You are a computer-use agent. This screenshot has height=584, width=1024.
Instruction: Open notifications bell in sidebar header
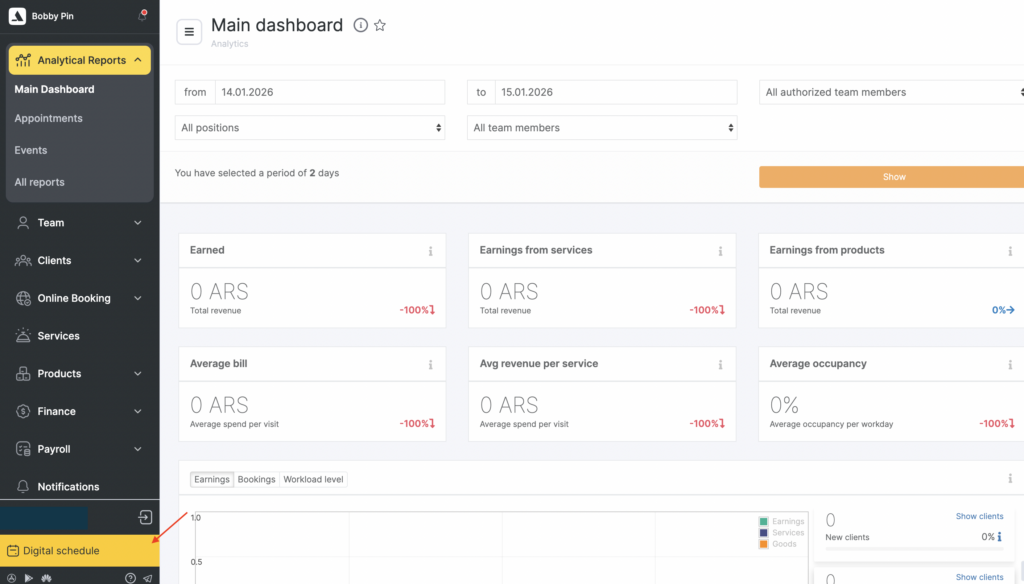pyautogui.click(x=142, y=16)
